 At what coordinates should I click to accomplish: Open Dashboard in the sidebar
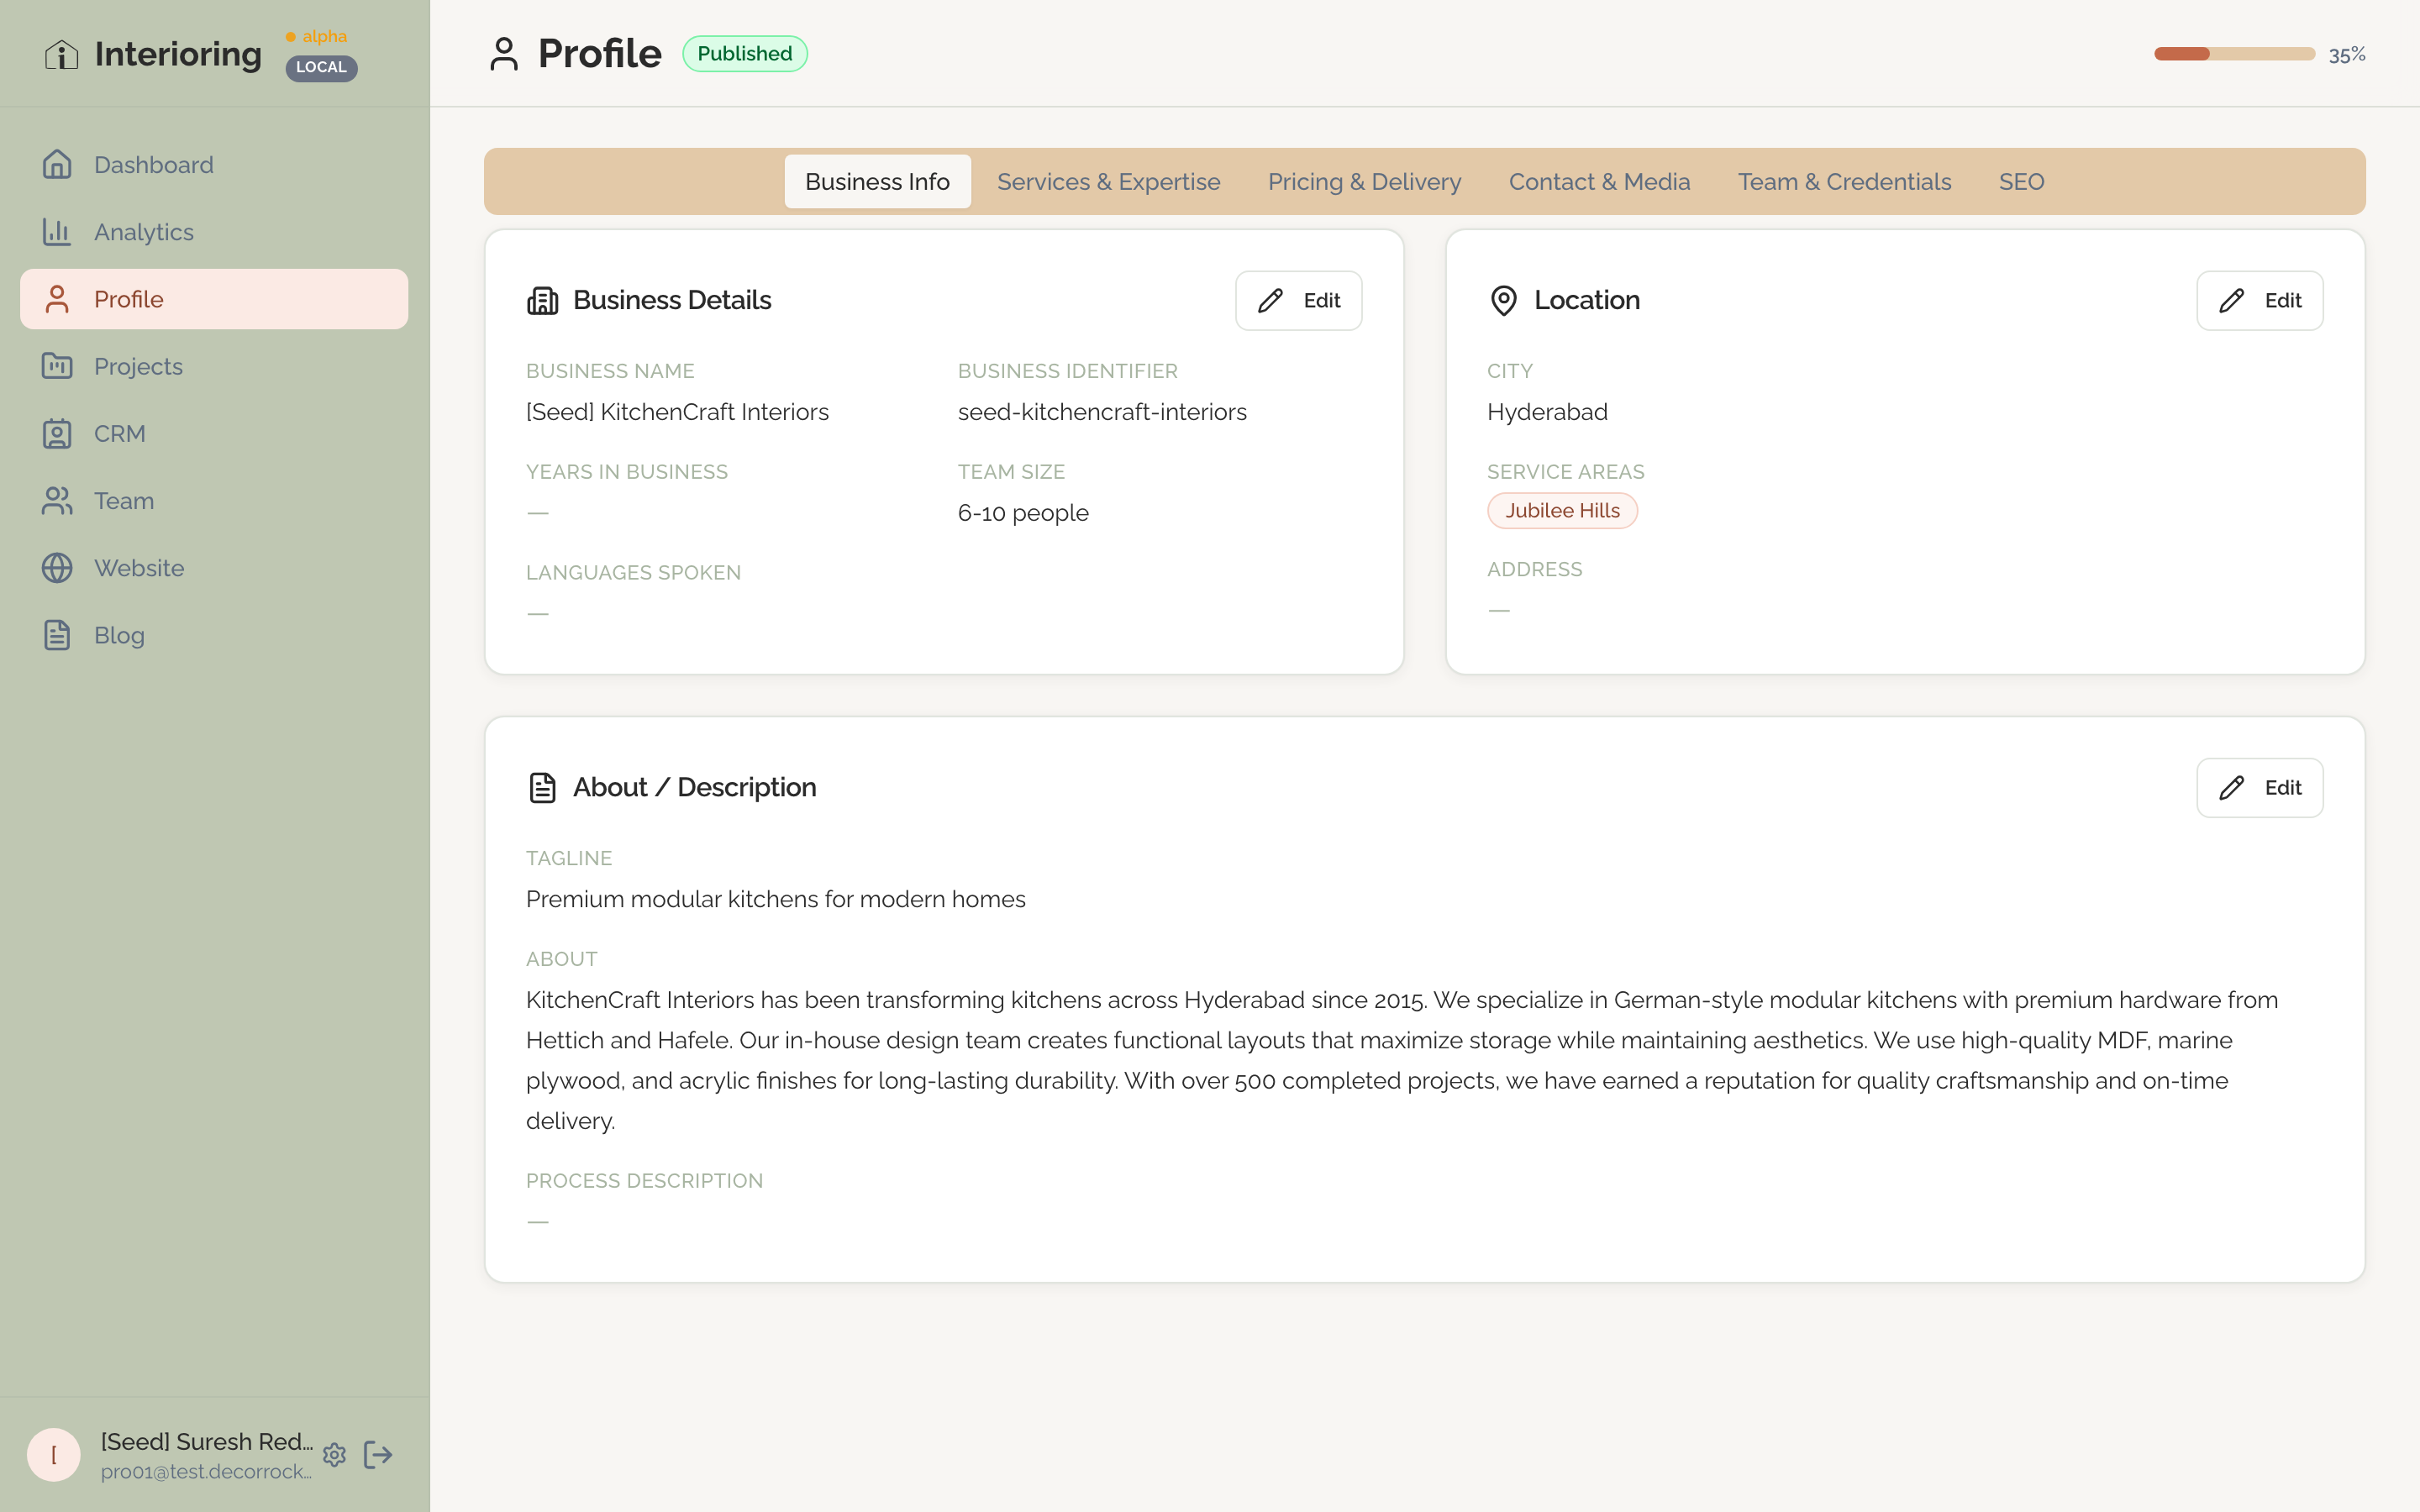tap(214, 164)
